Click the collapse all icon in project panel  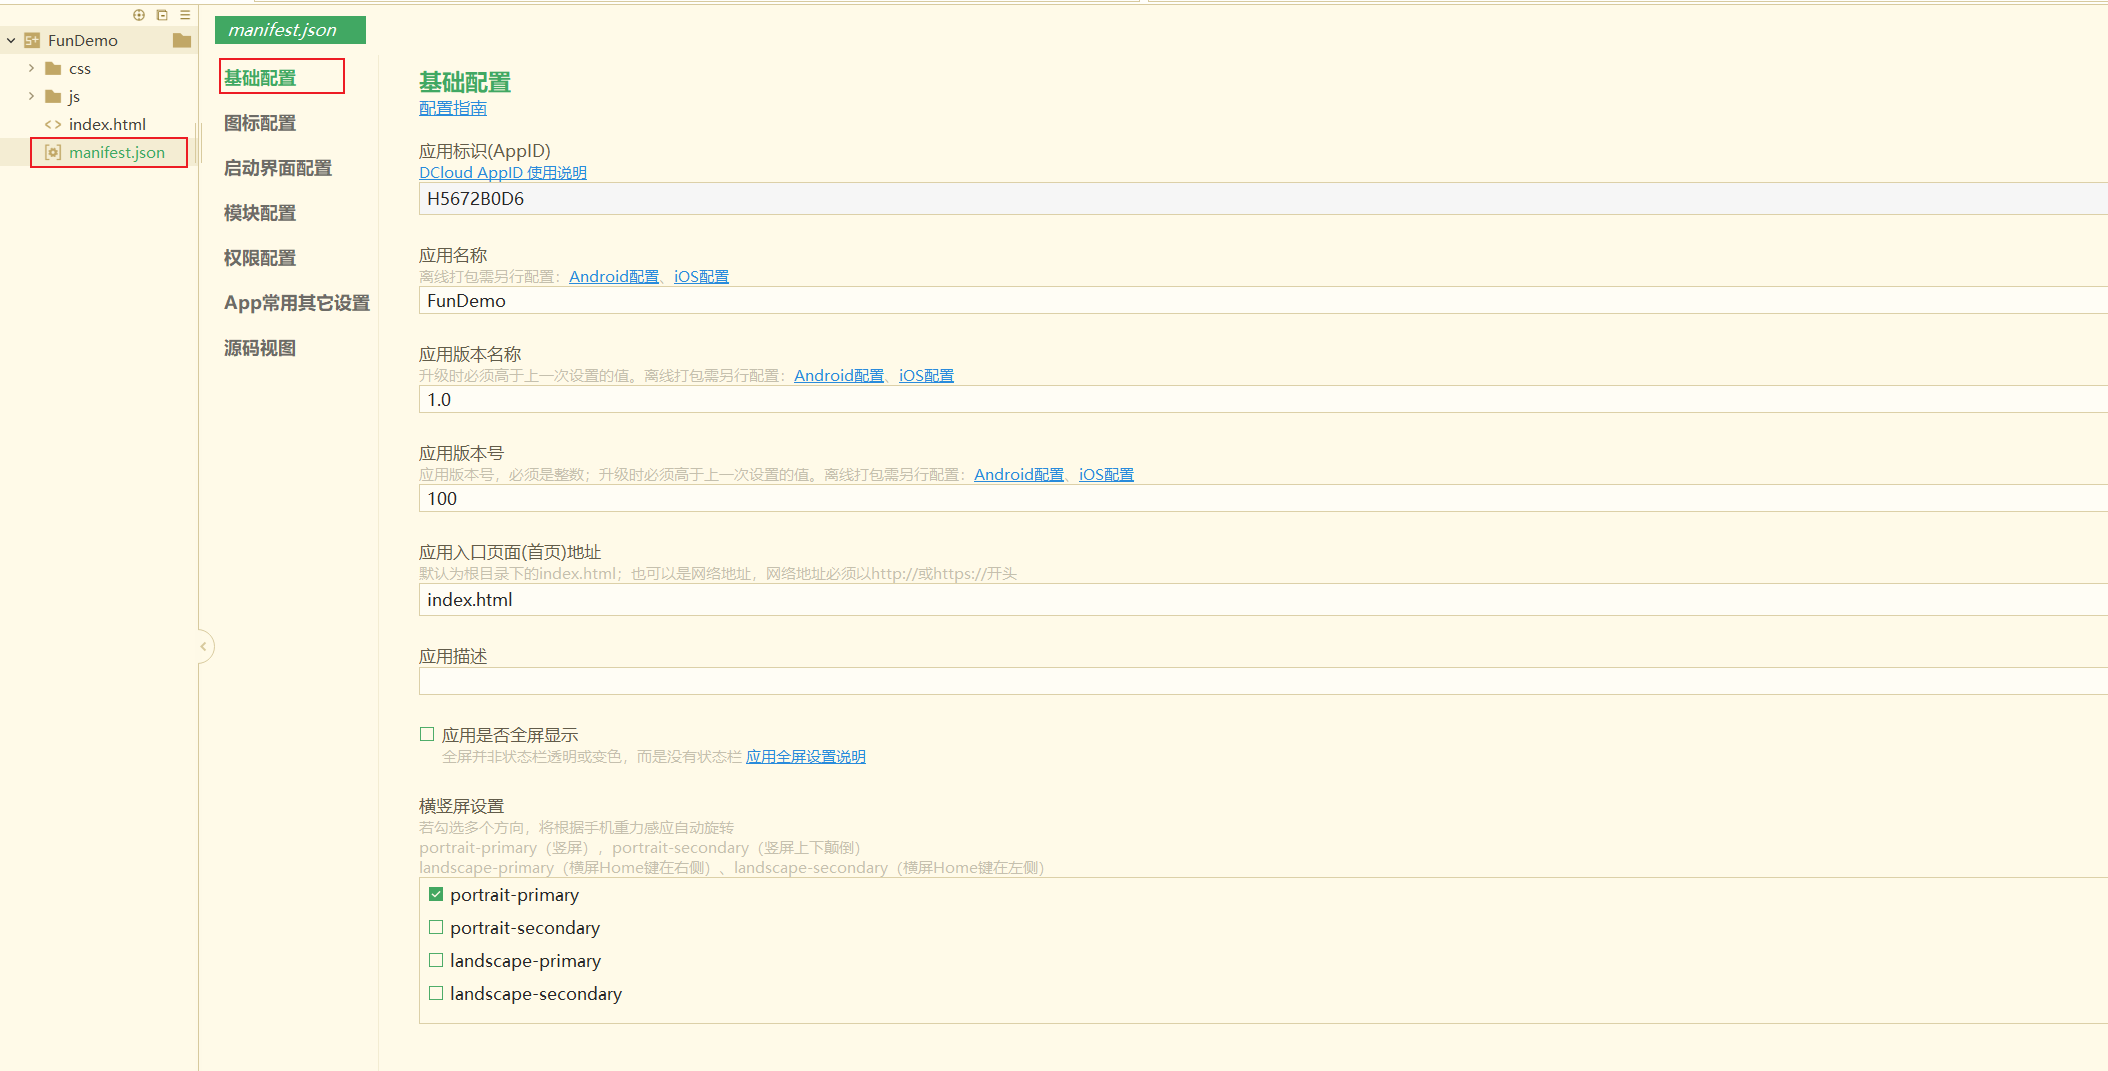click(x=162, y=15)
